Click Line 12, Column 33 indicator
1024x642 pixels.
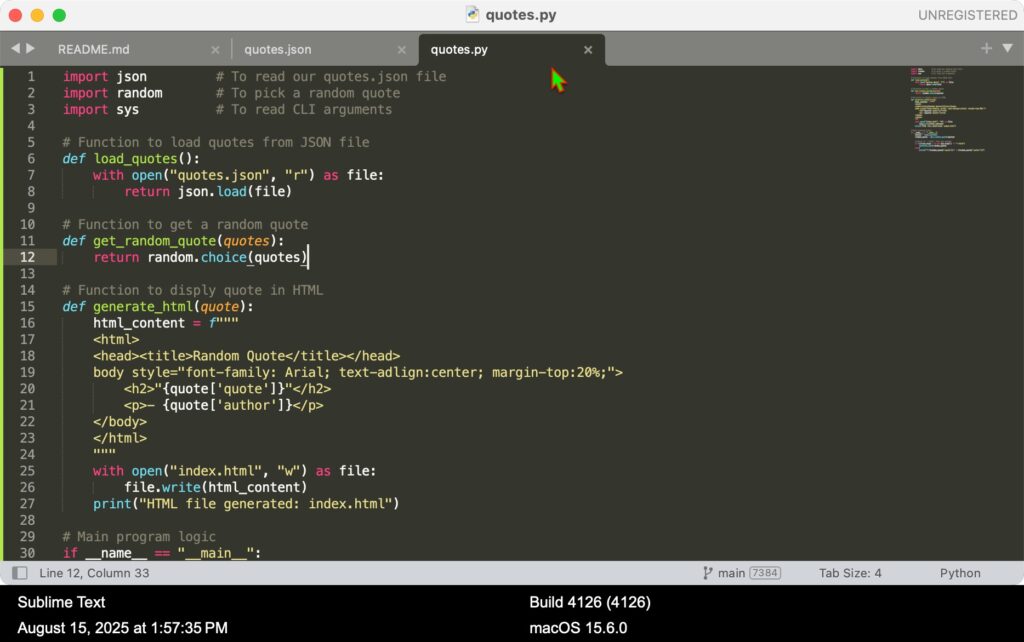pos(93,573)
